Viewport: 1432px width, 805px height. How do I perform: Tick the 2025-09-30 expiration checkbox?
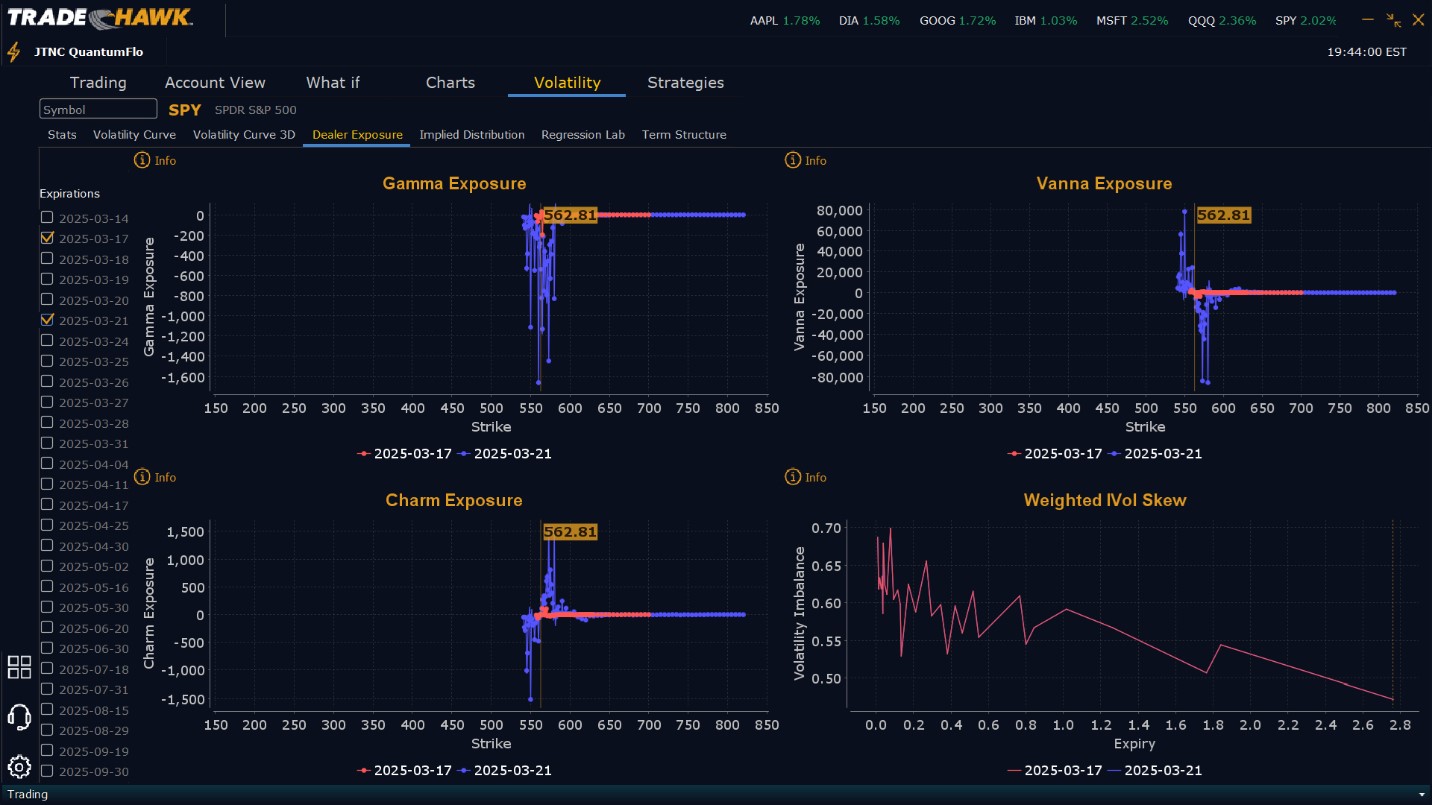(x=47, y=771)
